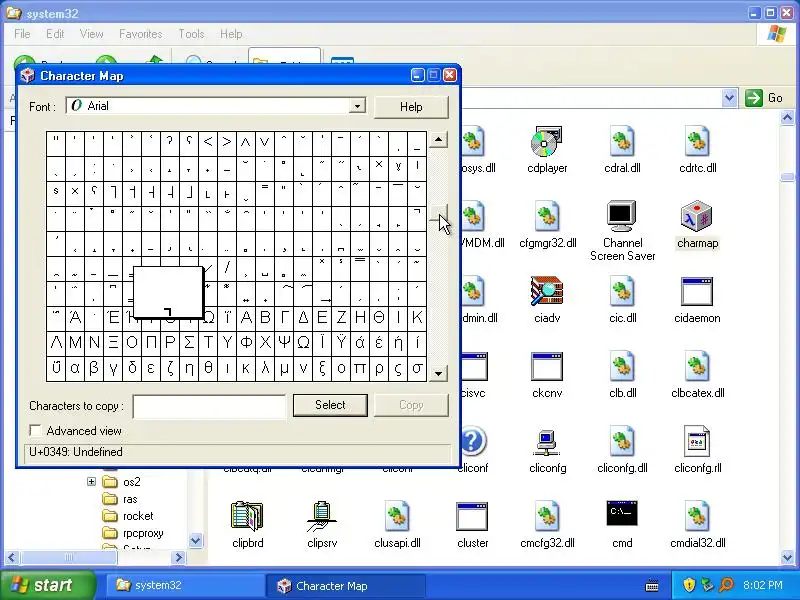Screen dimensions: 800x600
Task: Click the taskbar clock showing 8:02 PM
Action: click(x=763, y=585)
